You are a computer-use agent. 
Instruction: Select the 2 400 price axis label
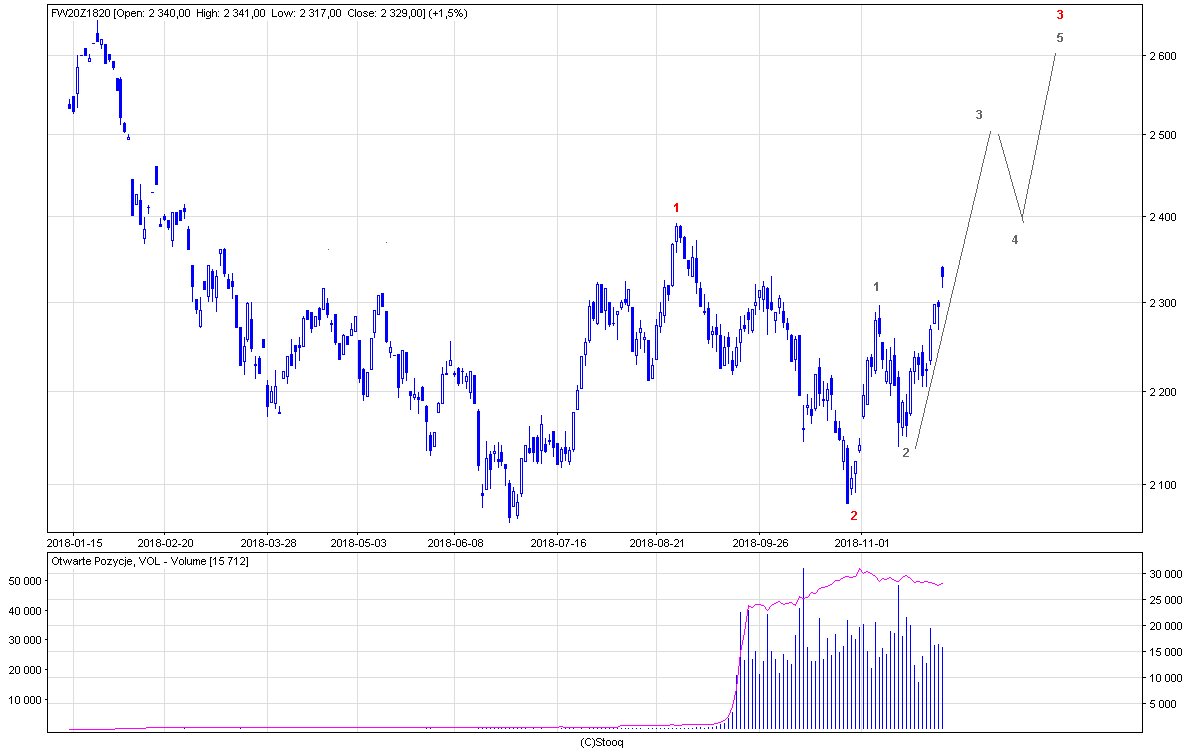pyautogui.click(x=1162, y=217)
